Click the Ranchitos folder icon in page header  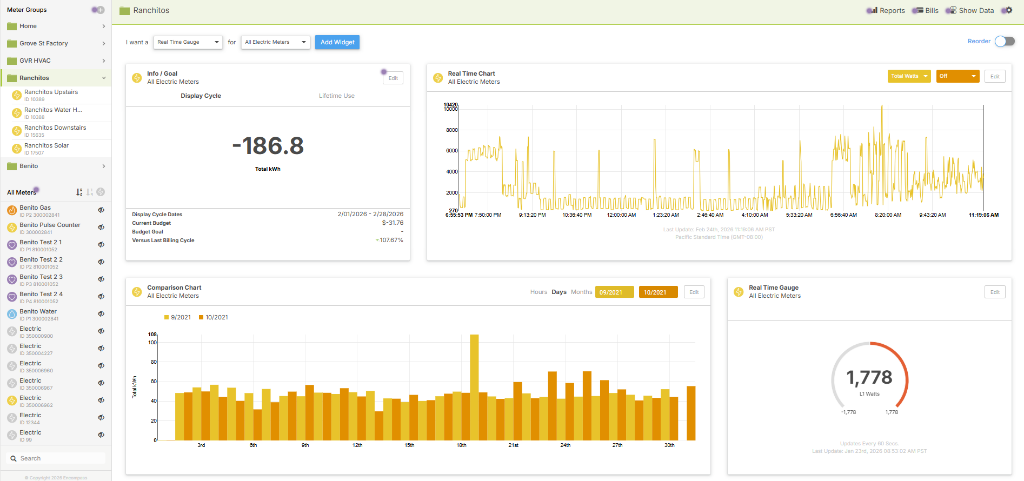125,11
